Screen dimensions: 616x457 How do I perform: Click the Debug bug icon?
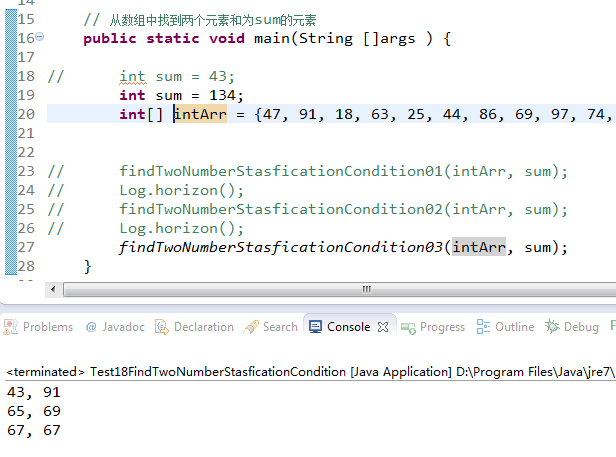point(552,327)
